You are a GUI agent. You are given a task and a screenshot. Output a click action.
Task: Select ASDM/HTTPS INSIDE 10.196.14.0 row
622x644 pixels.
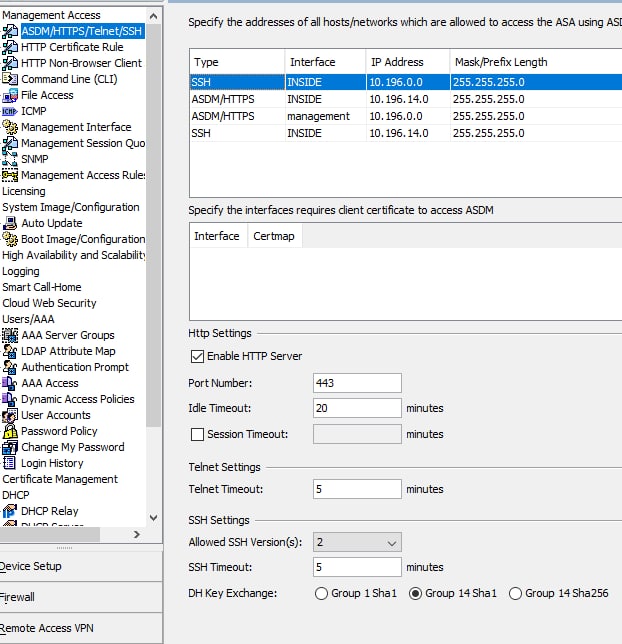[406, 99]
